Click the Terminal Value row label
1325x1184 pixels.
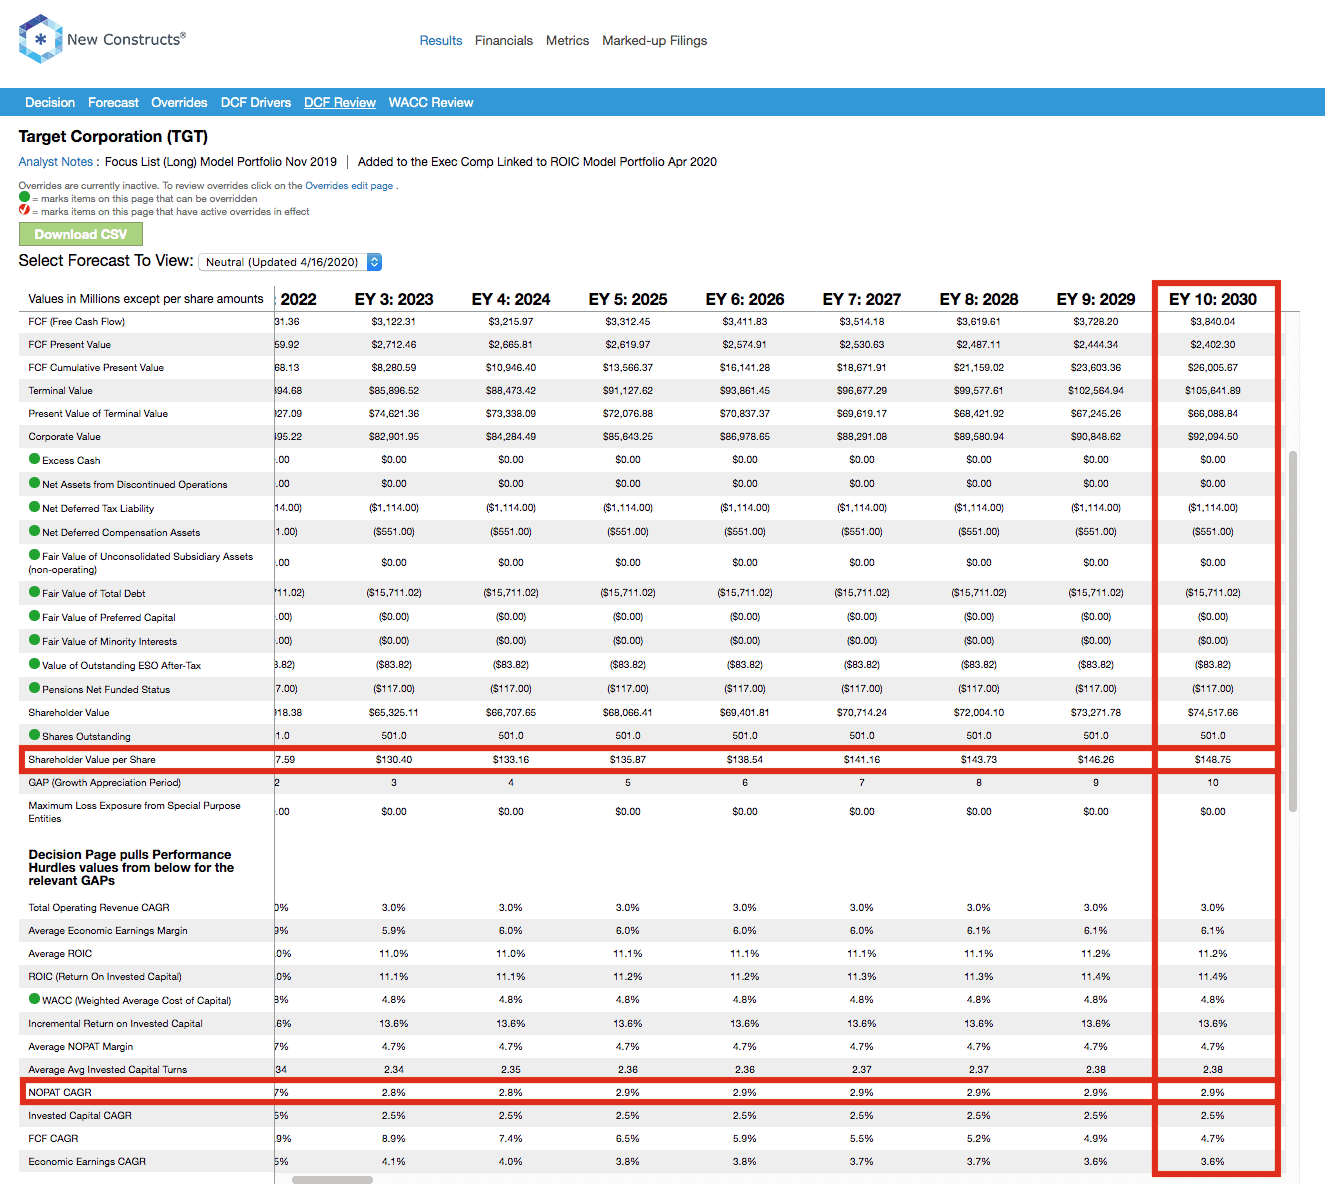pyautogui.click(x=60, y=391)
